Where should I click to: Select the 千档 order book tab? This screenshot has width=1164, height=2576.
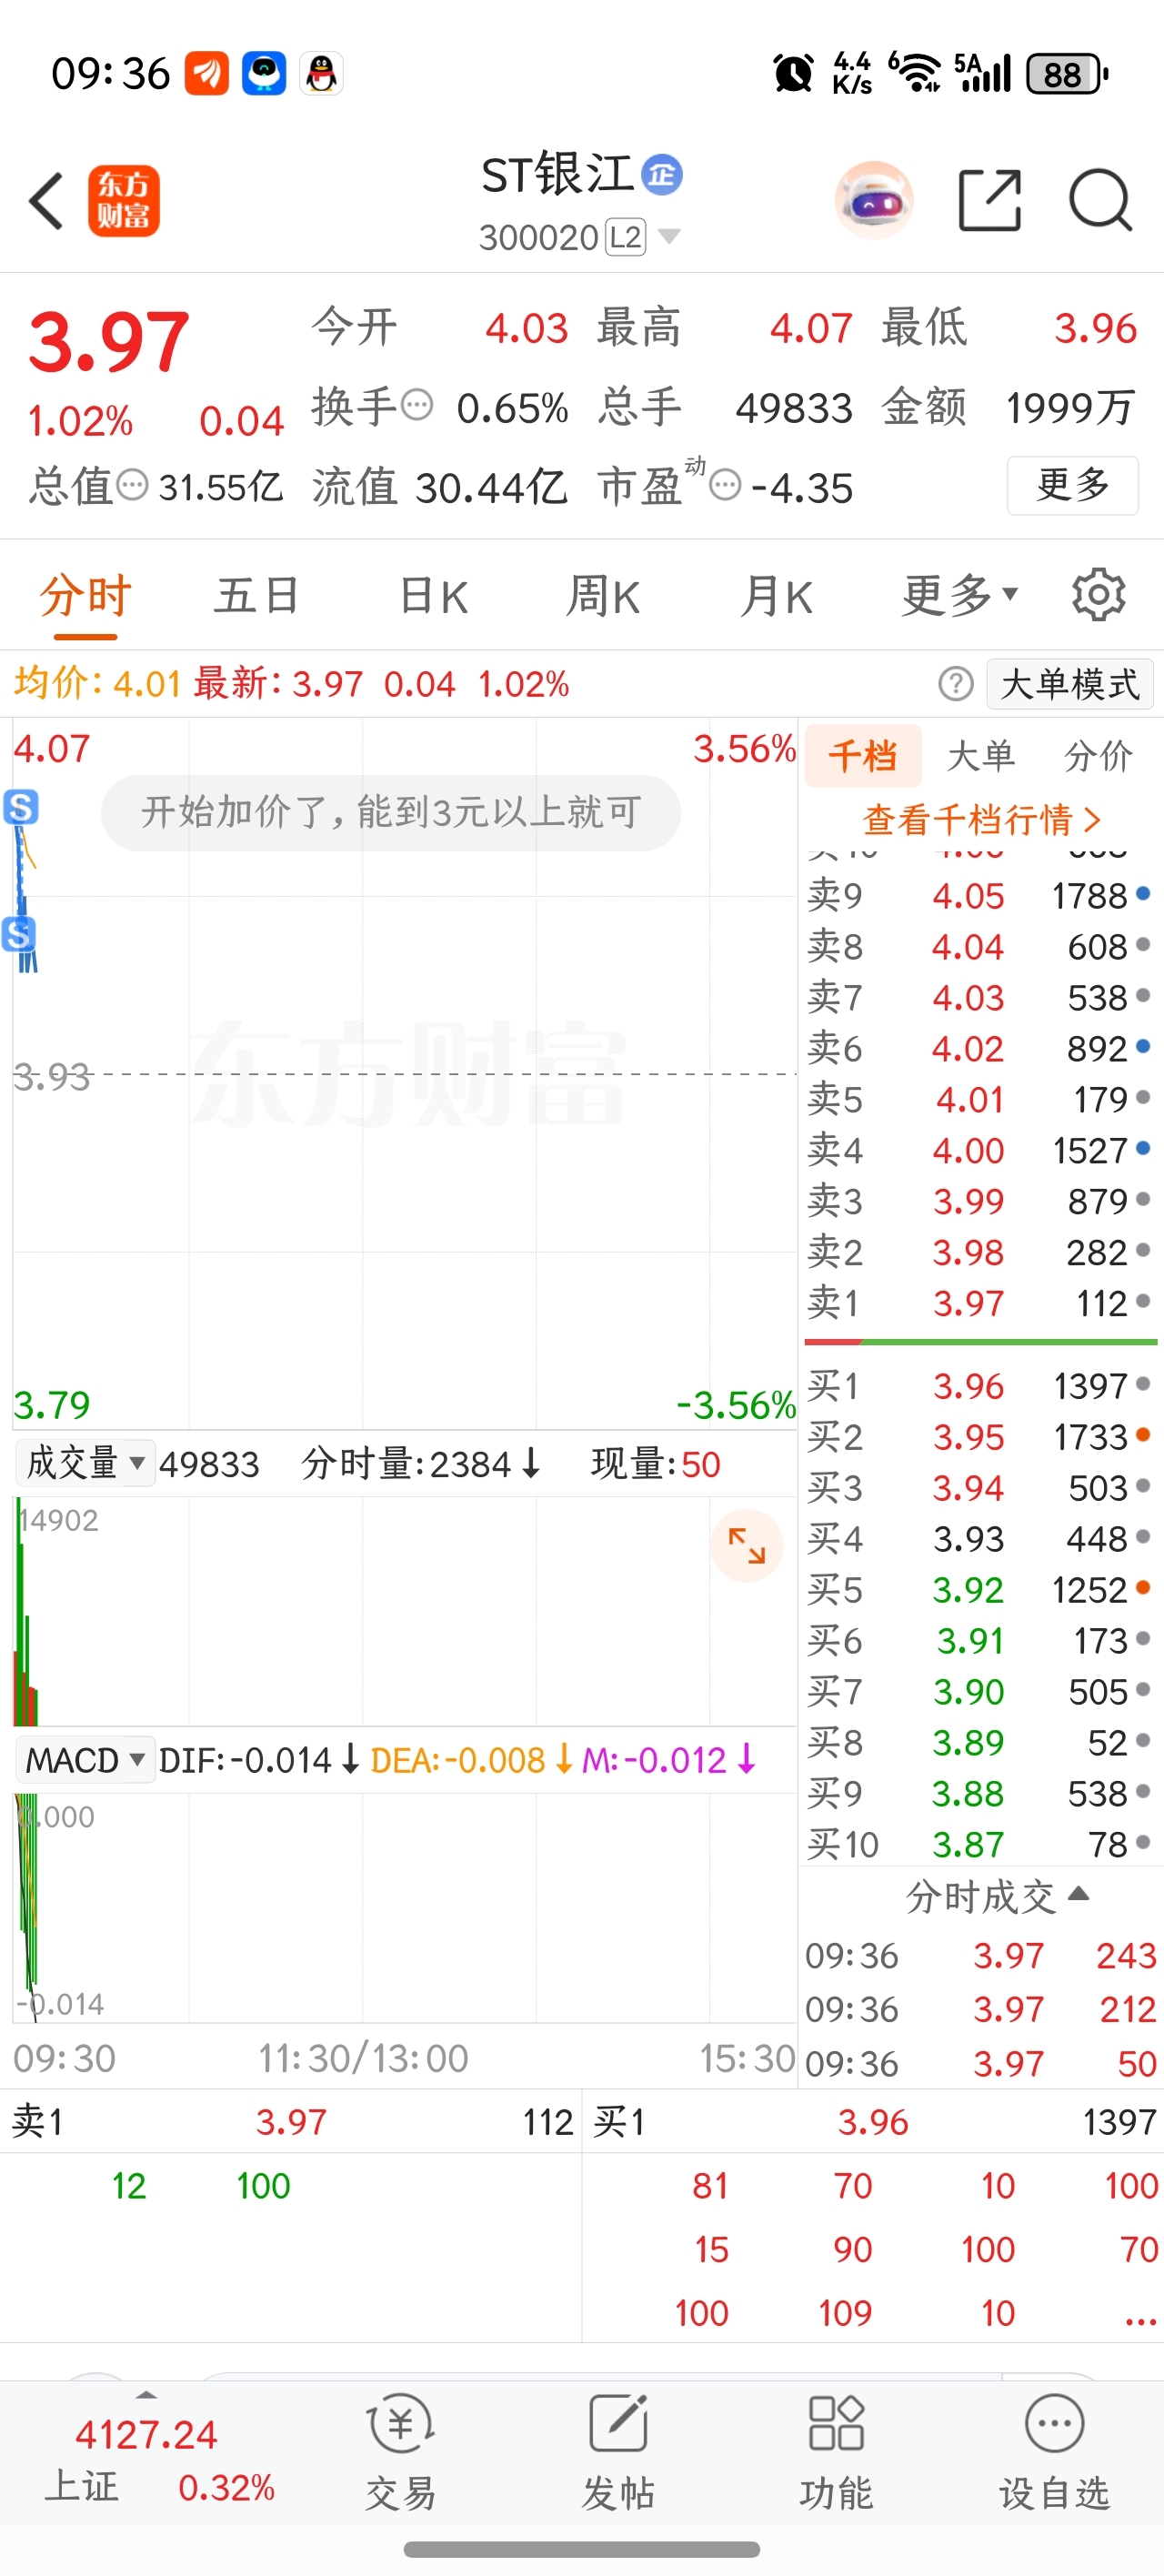click(x=863, y=756)
